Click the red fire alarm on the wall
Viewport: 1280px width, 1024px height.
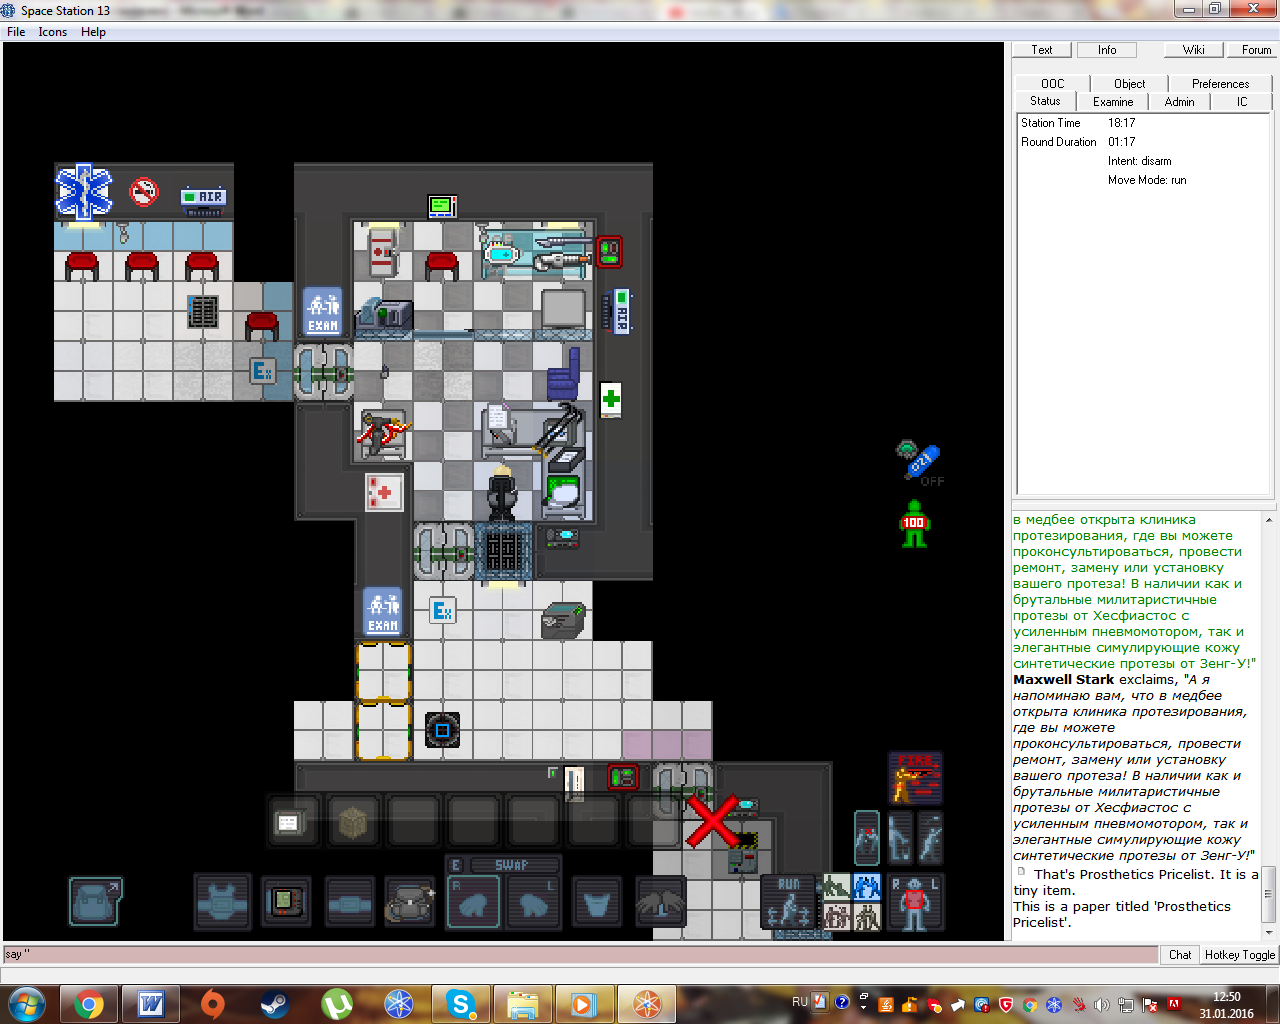click(x=609, y=251)
